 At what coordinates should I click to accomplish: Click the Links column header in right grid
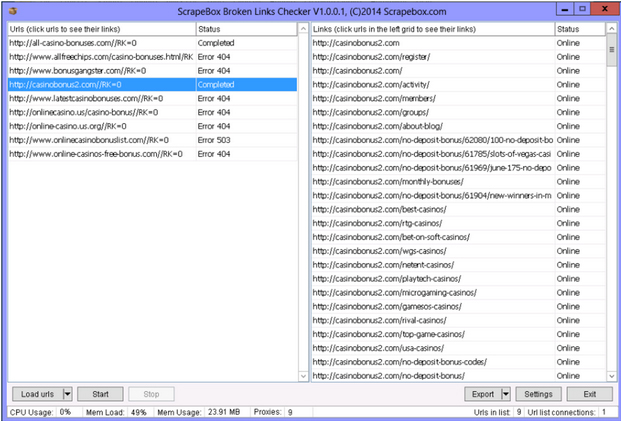[433, 29]
